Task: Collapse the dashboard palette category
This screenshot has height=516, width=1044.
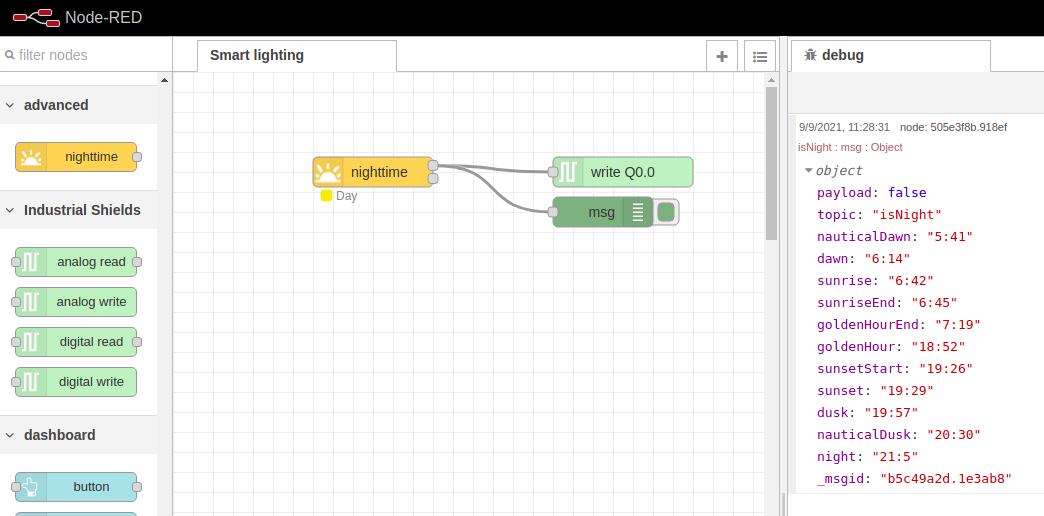Action: click(10, 435)
